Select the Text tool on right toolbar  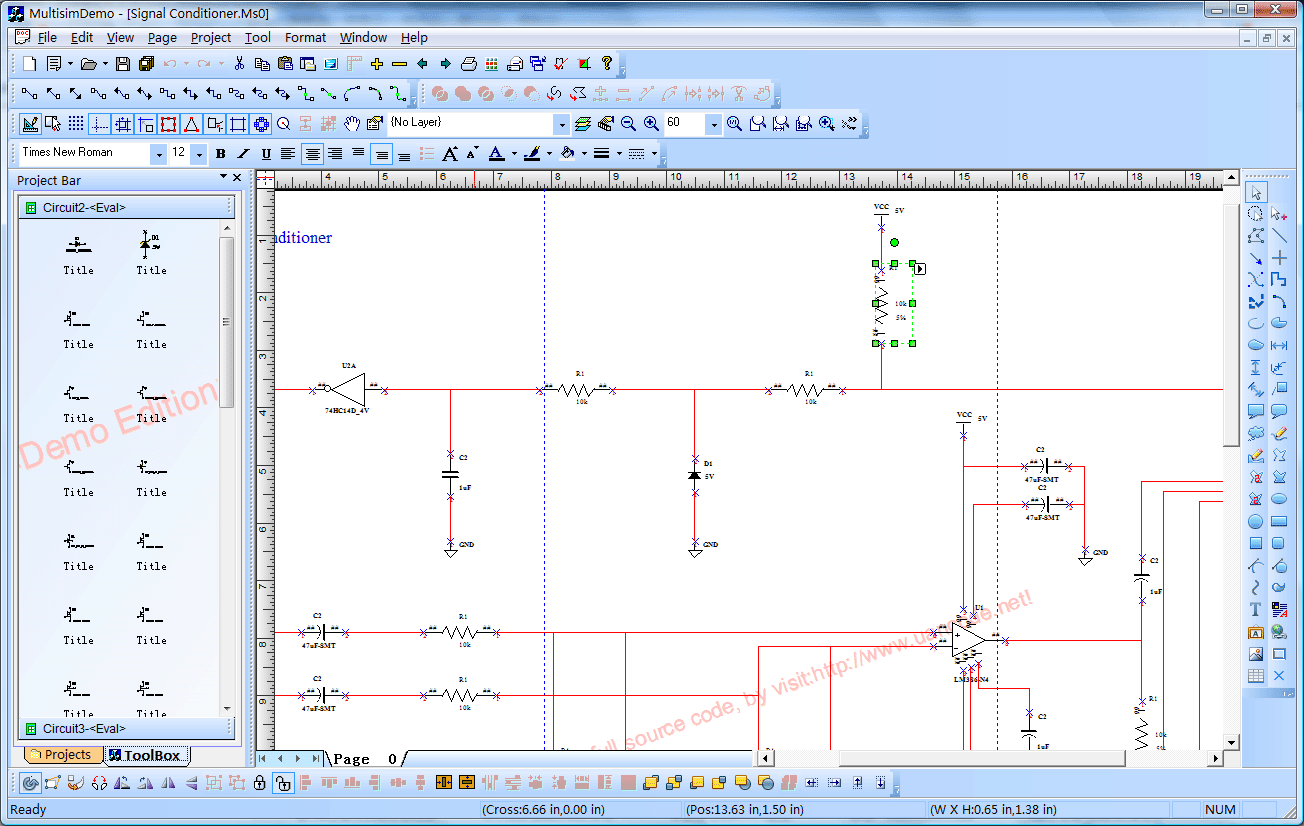pos(1255,608)
